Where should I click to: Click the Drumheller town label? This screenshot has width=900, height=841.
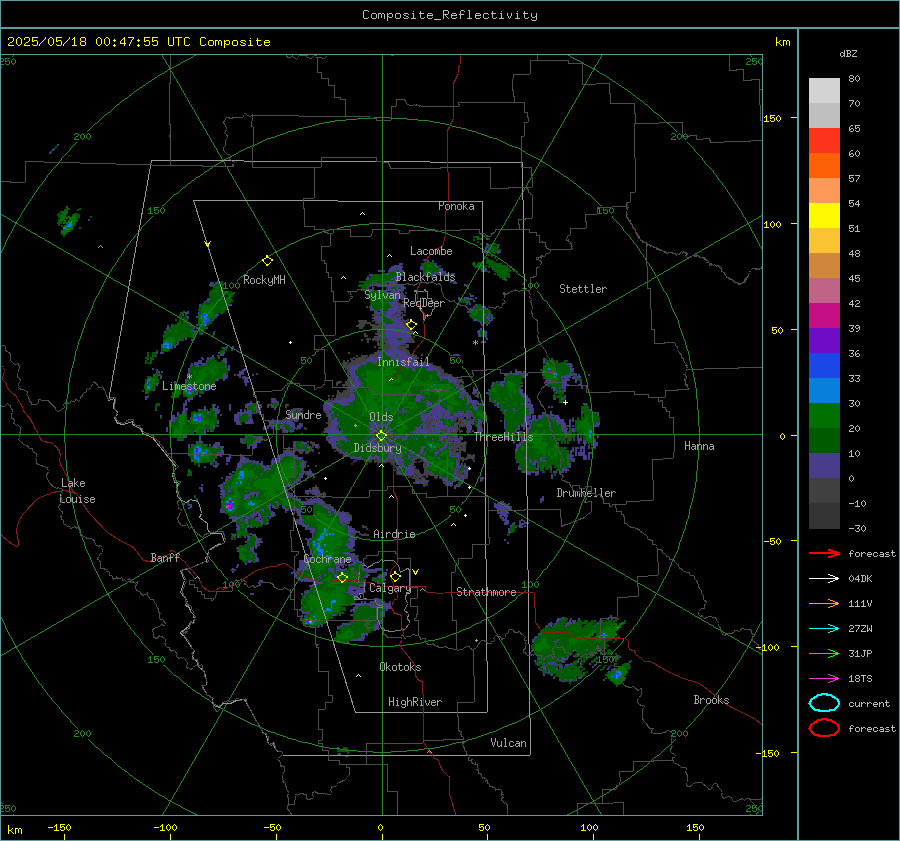(x=586, y=493)
